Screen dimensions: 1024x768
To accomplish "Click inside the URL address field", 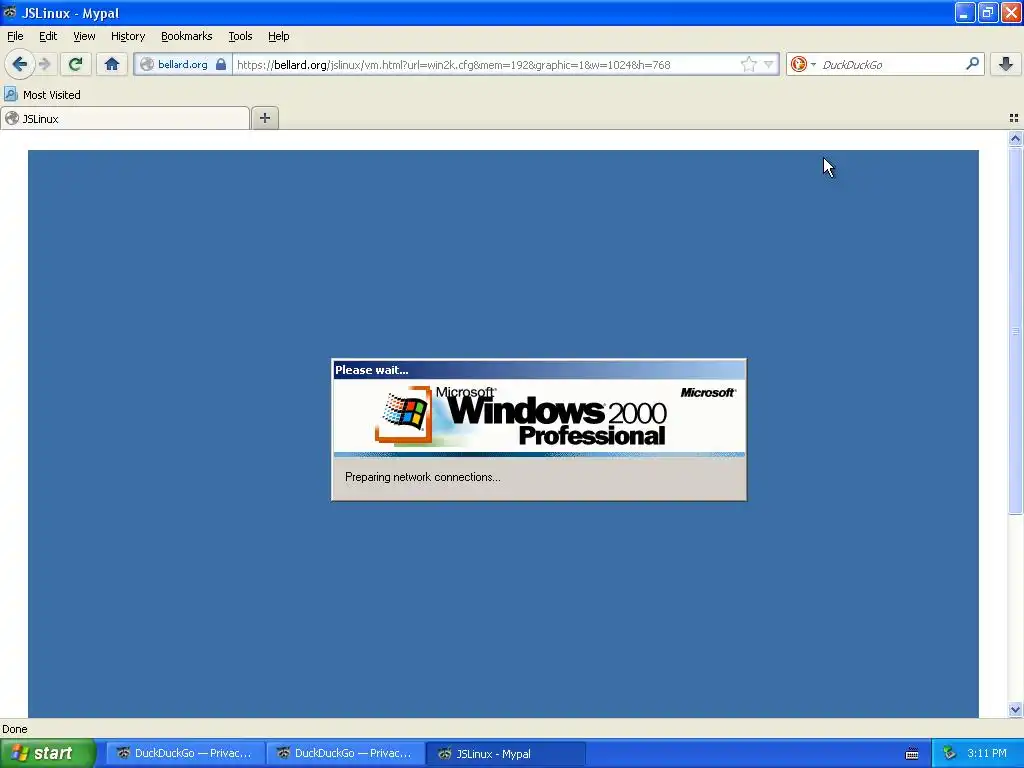I will tap(486, 65).
